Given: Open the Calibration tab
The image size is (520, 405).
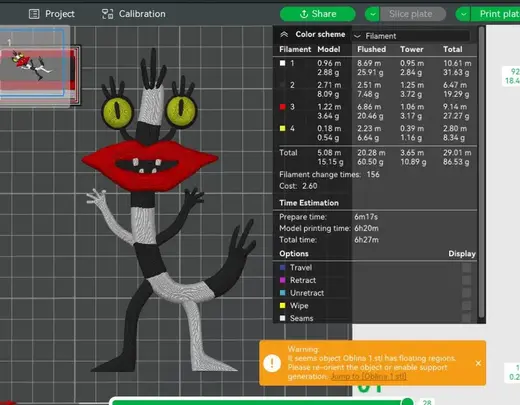Looking at the screenshot, I should tap(133, 14).
